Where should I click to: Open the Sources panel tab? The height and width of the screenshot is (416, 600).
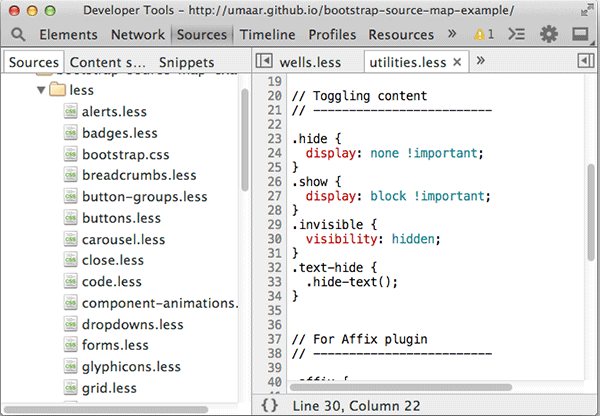202,35
